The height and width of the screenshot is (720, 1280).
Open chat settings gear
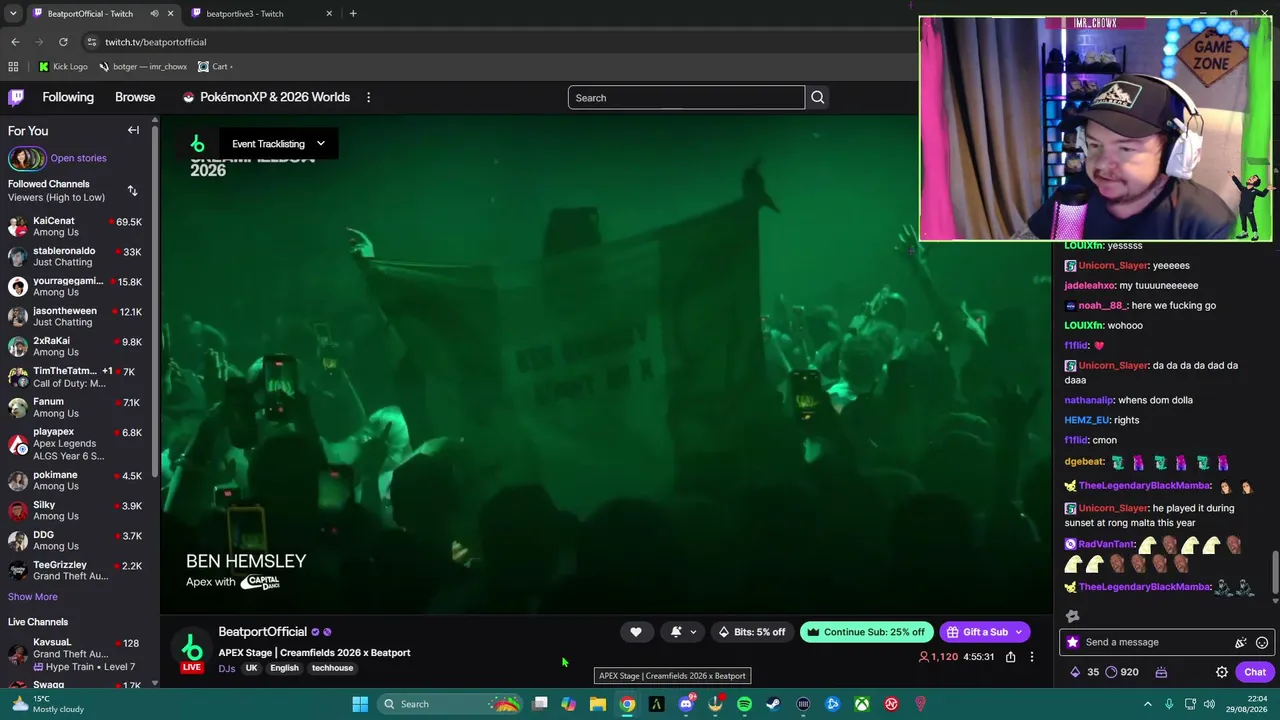point(1221,672)
